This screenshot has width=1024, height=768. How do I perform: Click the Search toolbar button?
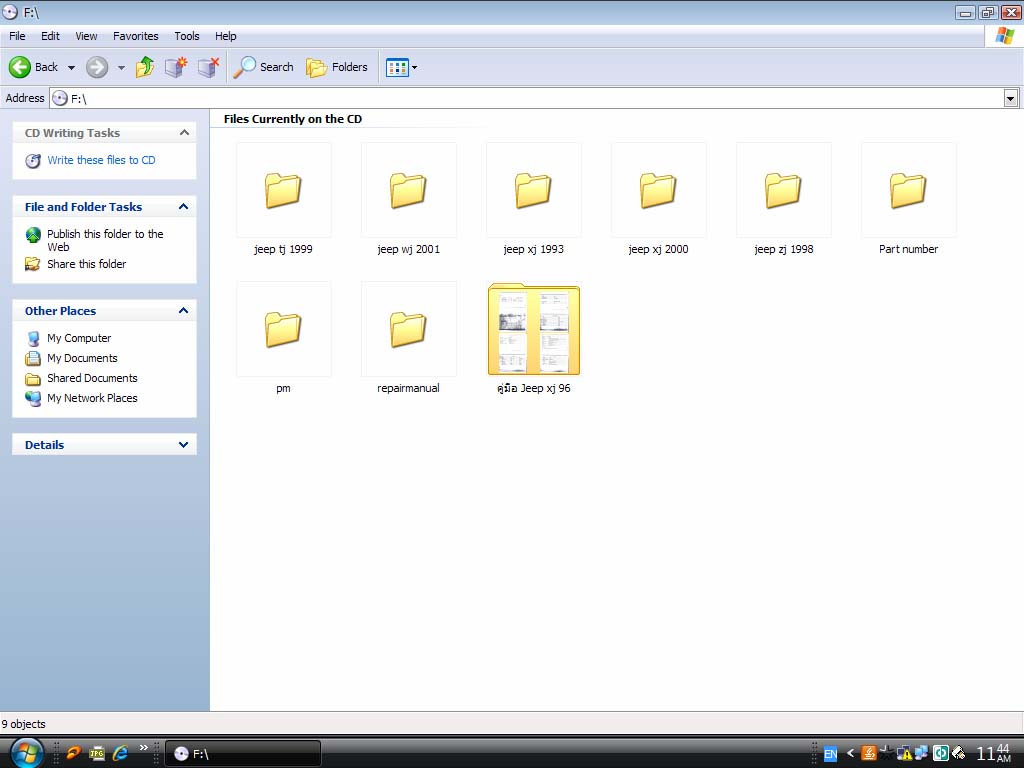[x=264, y=67]
